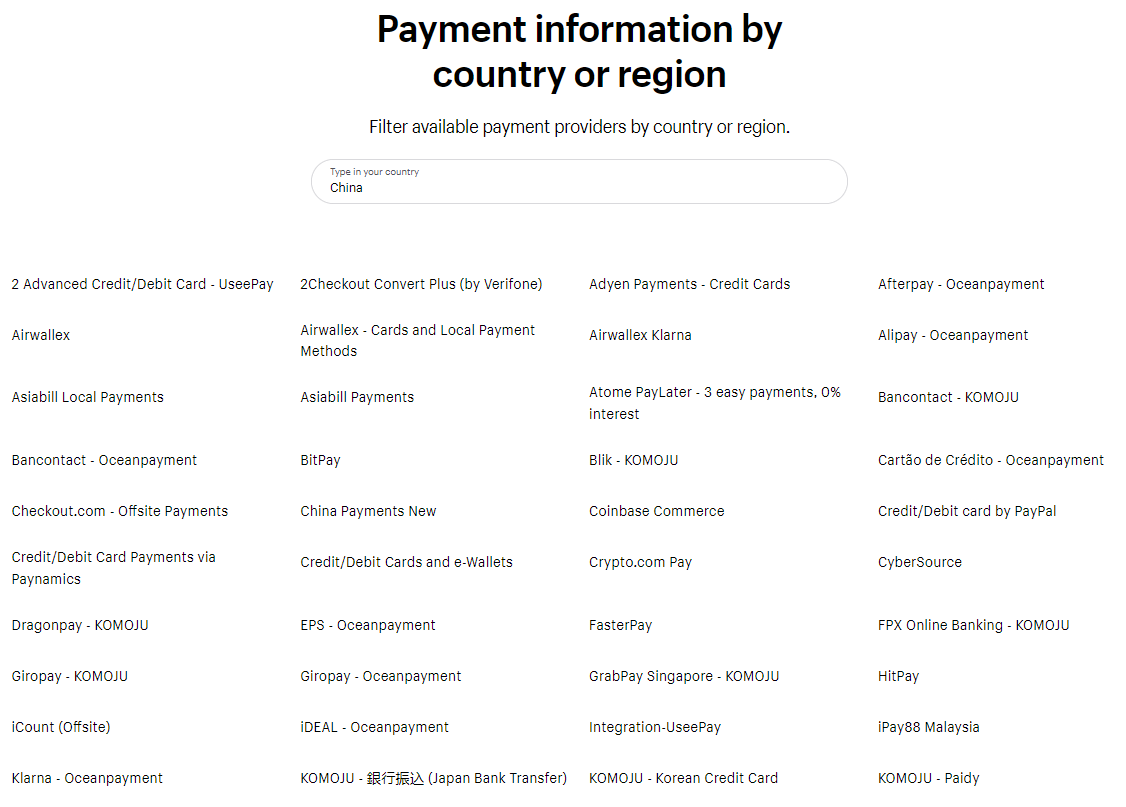
Task: Select Checkout.com - Offsite Payments
Action: coord(120,511)
